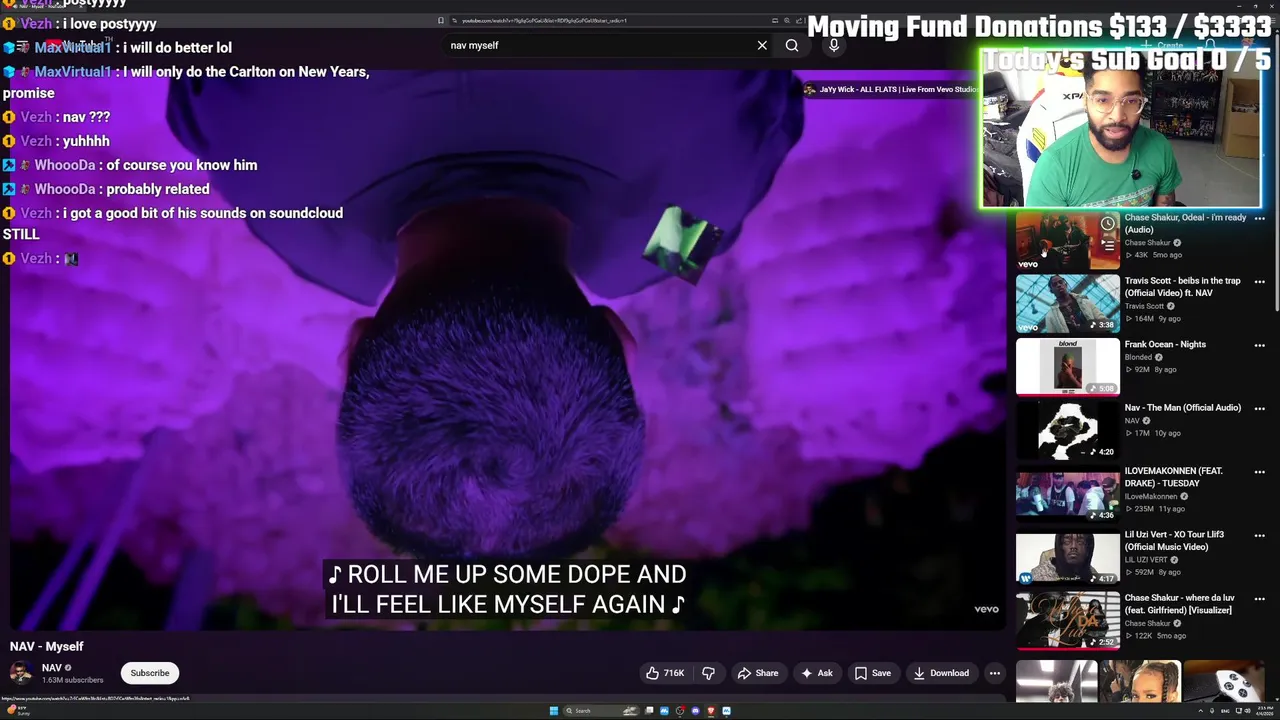Add Chase Shakur I'm ready to queue
Screen dimensions: 1280x720
(1107, 244)
